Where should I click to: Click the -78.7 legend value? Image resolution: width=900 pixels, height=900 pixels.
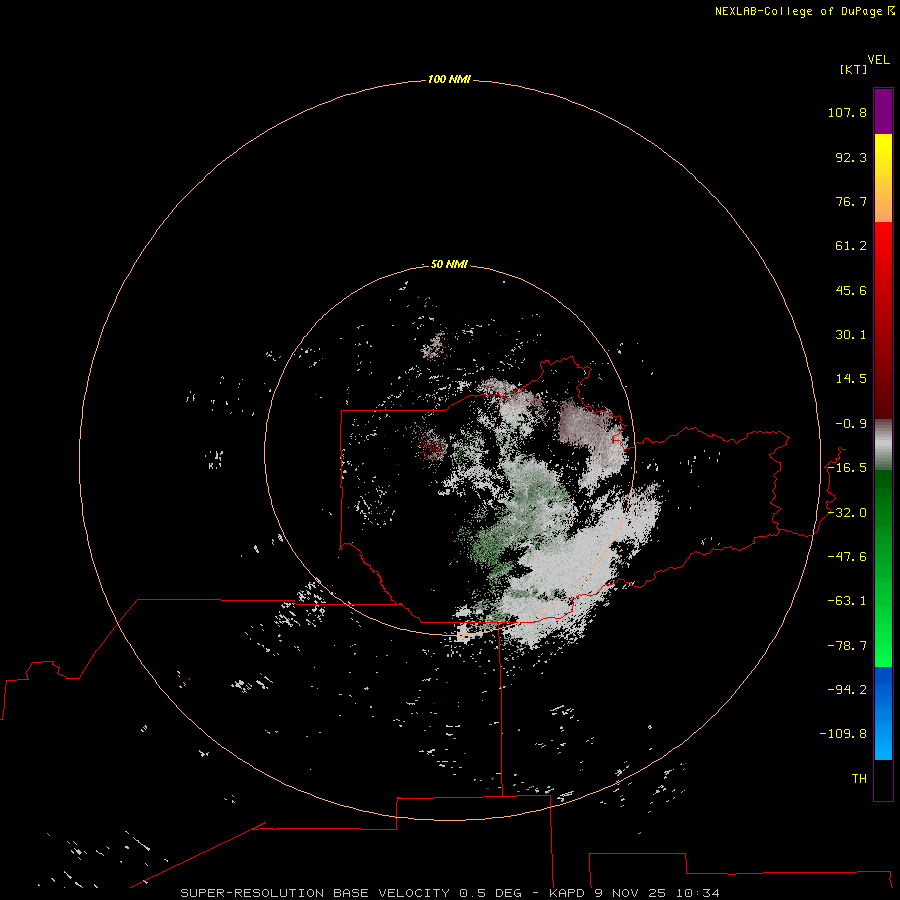[x=847, y=646]
